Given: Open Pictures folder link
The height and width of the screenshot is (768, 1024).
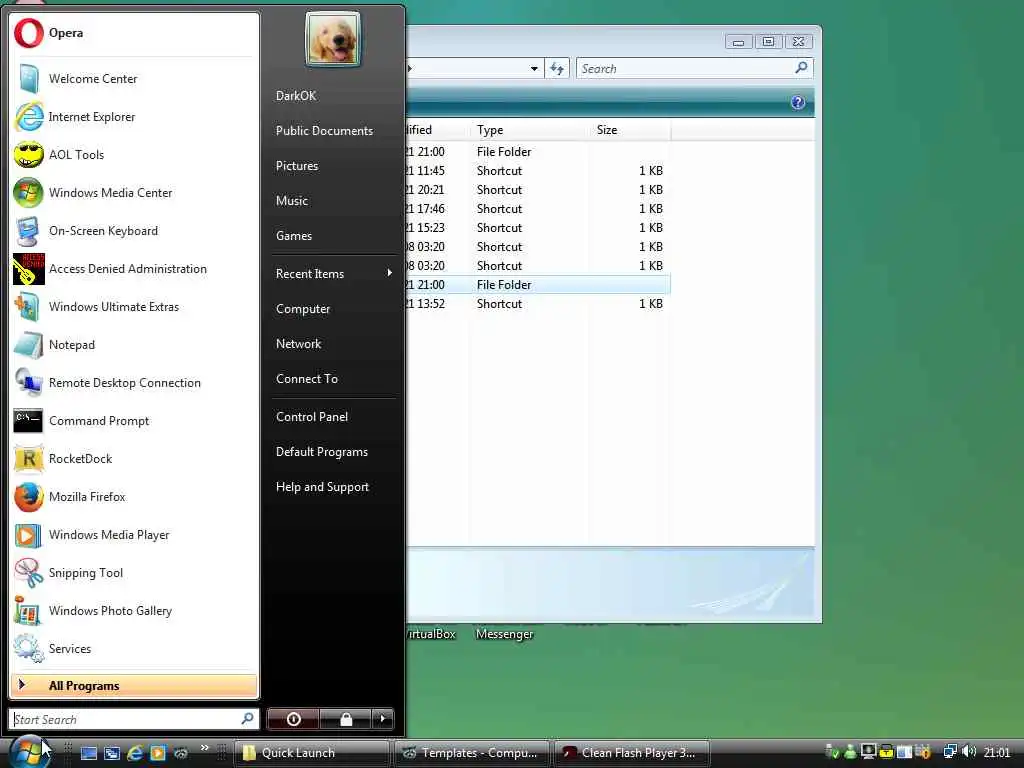Looking at the screenshot, I should [x=296, y=166].
